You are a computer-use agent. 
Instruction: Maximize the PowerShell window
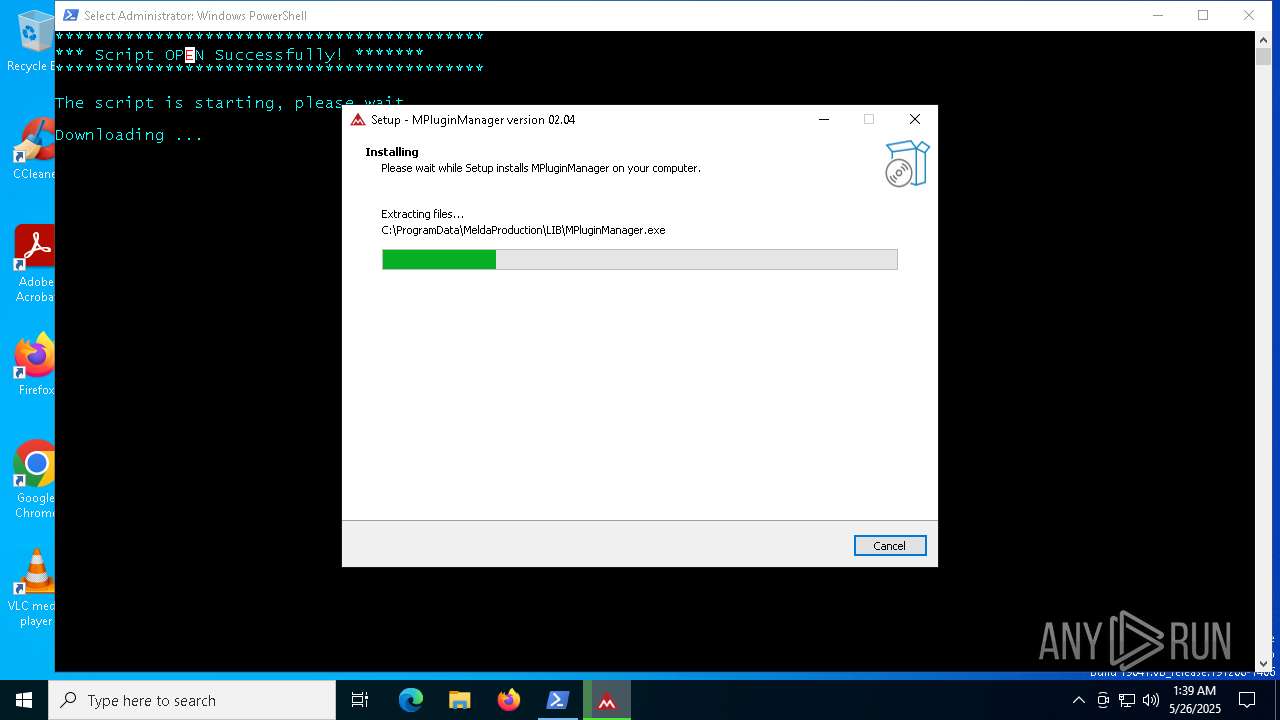tap(1203, 15)
